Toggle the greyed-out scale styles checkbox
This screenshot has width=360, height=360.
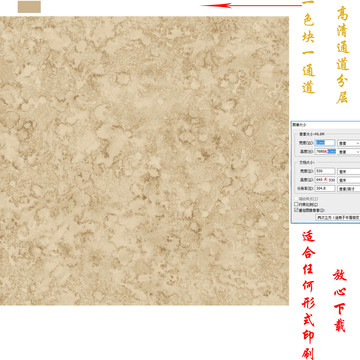[x=296, y=199]
